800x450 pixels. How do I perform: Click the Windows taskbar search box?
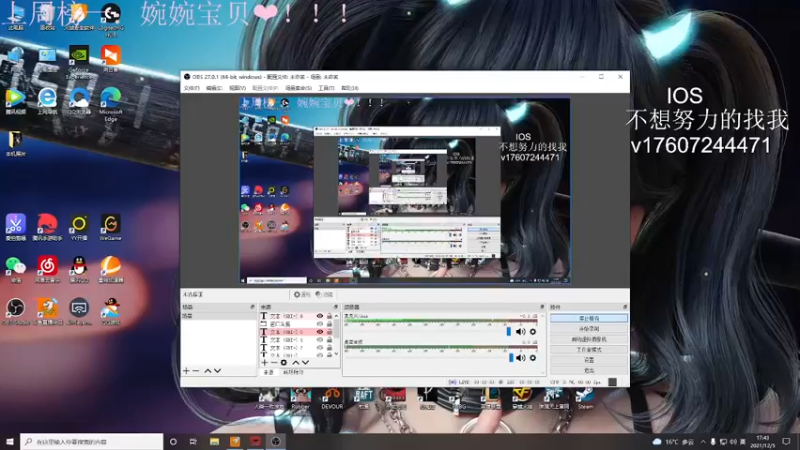click(x=92, y=441)
